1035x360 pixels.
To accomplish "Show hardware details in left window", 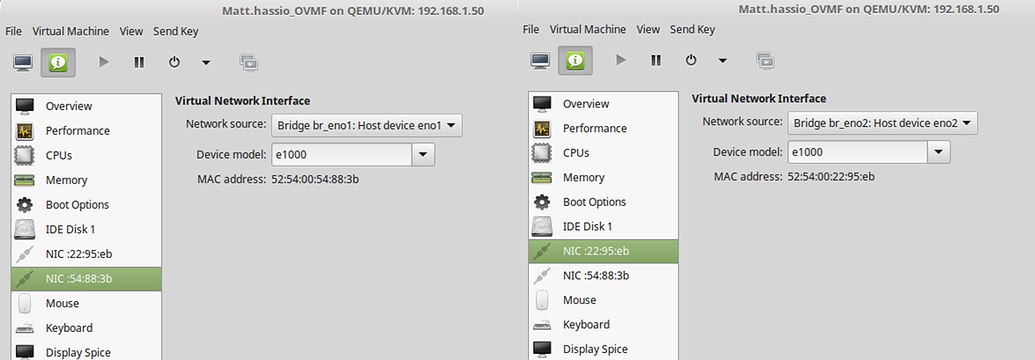I will tap(59, 62).
